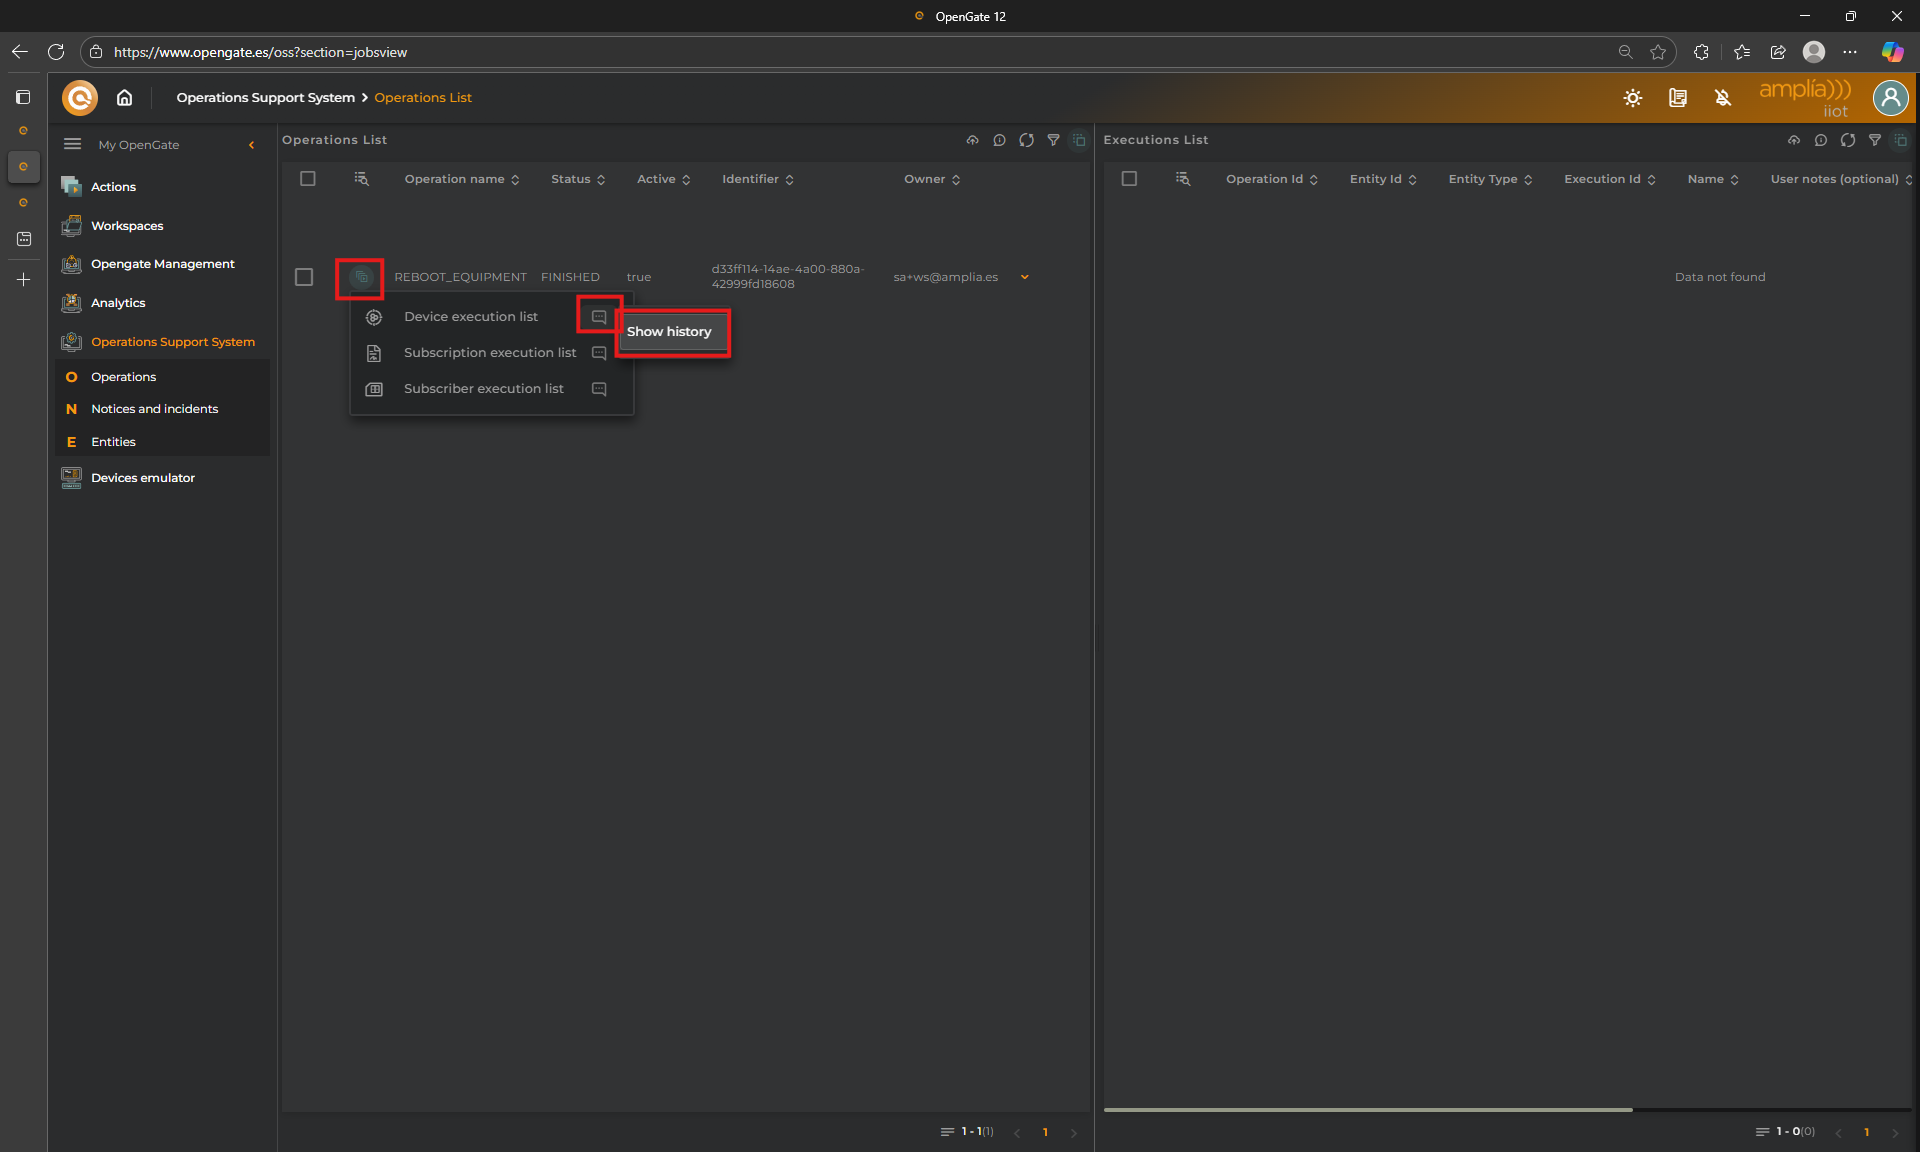Expand the REBOOT_EQUIPMENT row chevron

[1024, 277]
